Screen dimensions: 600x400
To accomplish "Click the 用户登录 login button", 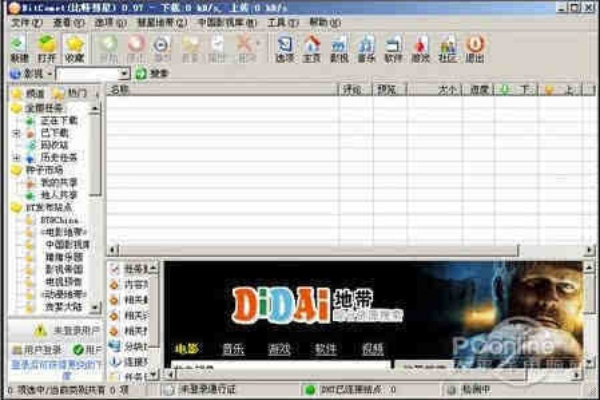I will (x=37, y=350).
